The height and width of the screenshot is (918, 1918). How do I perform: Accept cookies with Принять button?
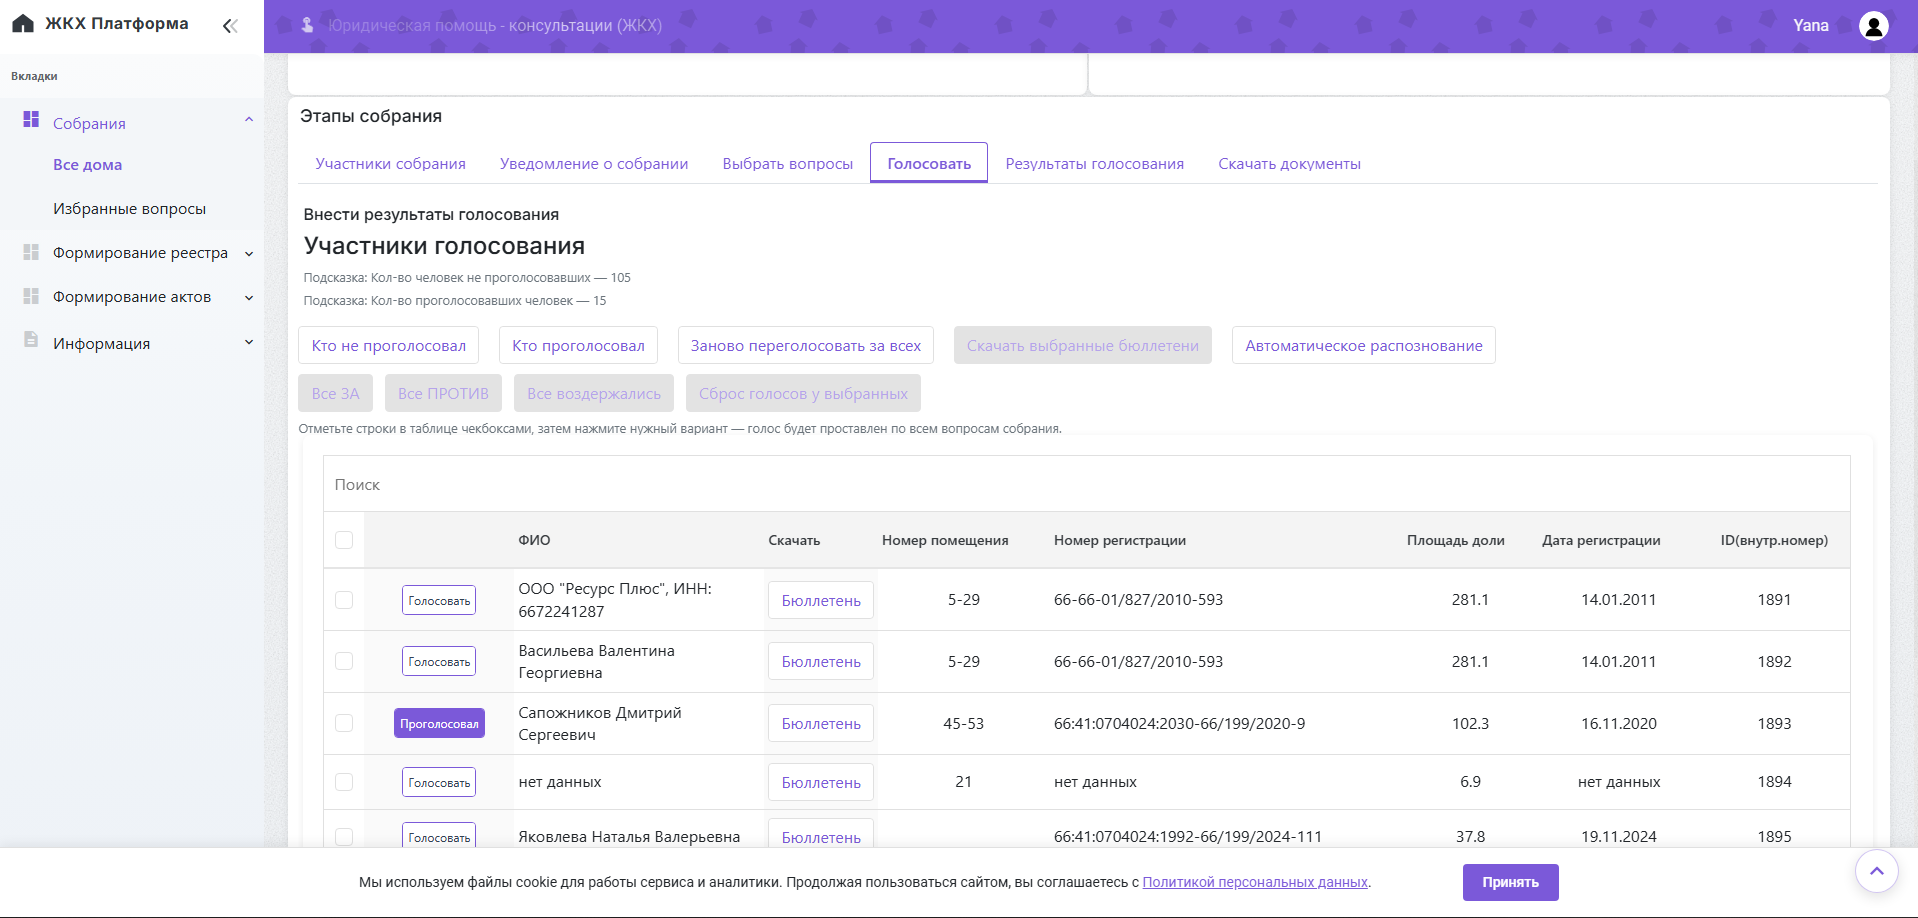point(1510,882)
